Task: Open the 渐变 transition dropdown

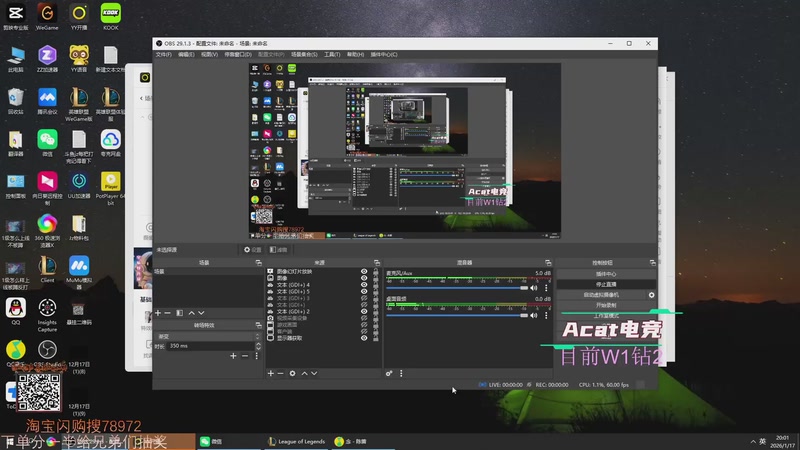Action: tap(208, 337)
